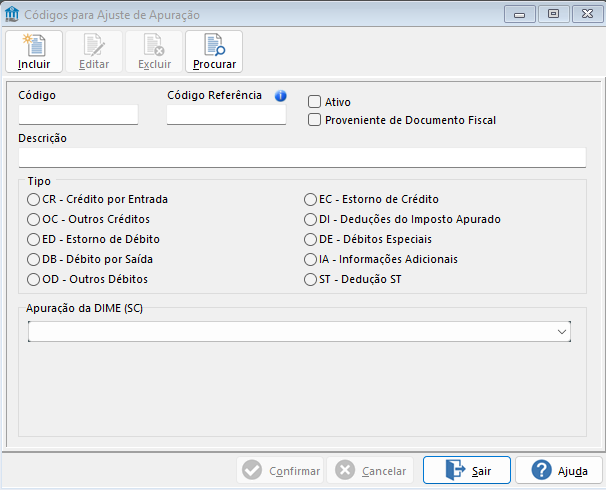
Task: Focus the Código input field
Action: (x=78, y=115)
